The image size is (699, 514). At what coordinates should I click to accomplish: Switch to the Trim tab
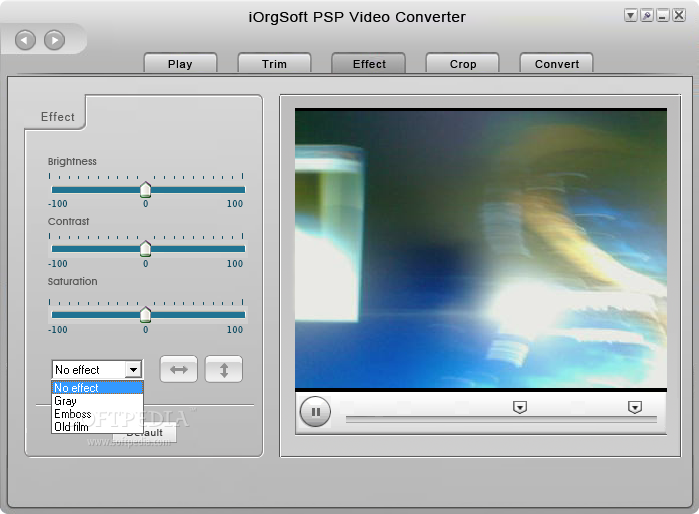pos(274,63)
